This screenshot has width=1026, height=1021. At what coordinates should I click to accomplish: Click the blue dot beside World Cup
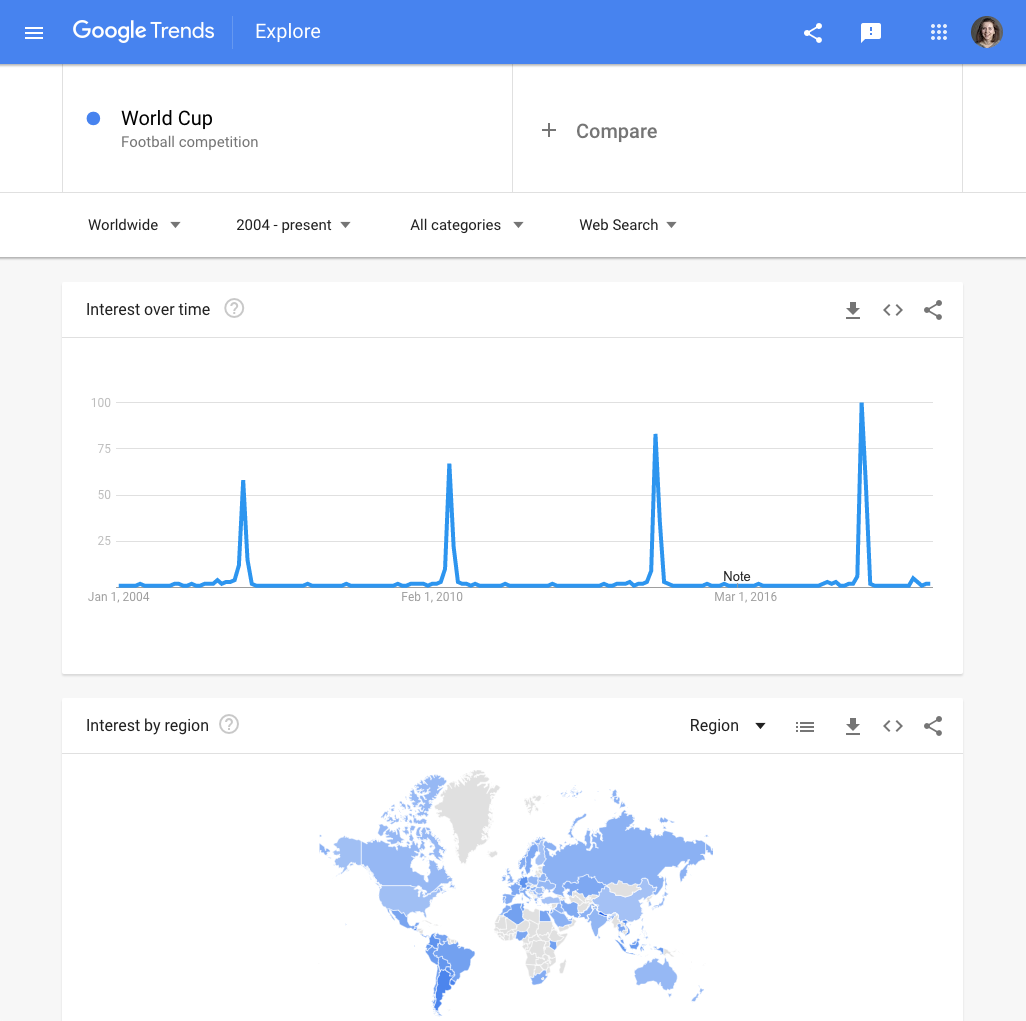94,118
